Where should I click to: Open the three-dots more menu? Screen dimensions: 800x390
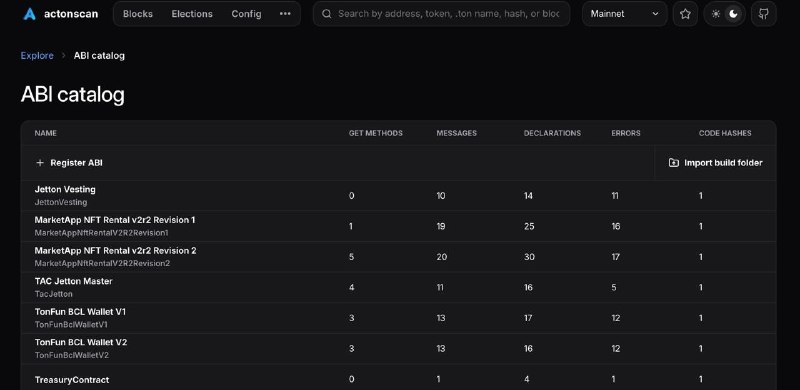pos(285,14)
